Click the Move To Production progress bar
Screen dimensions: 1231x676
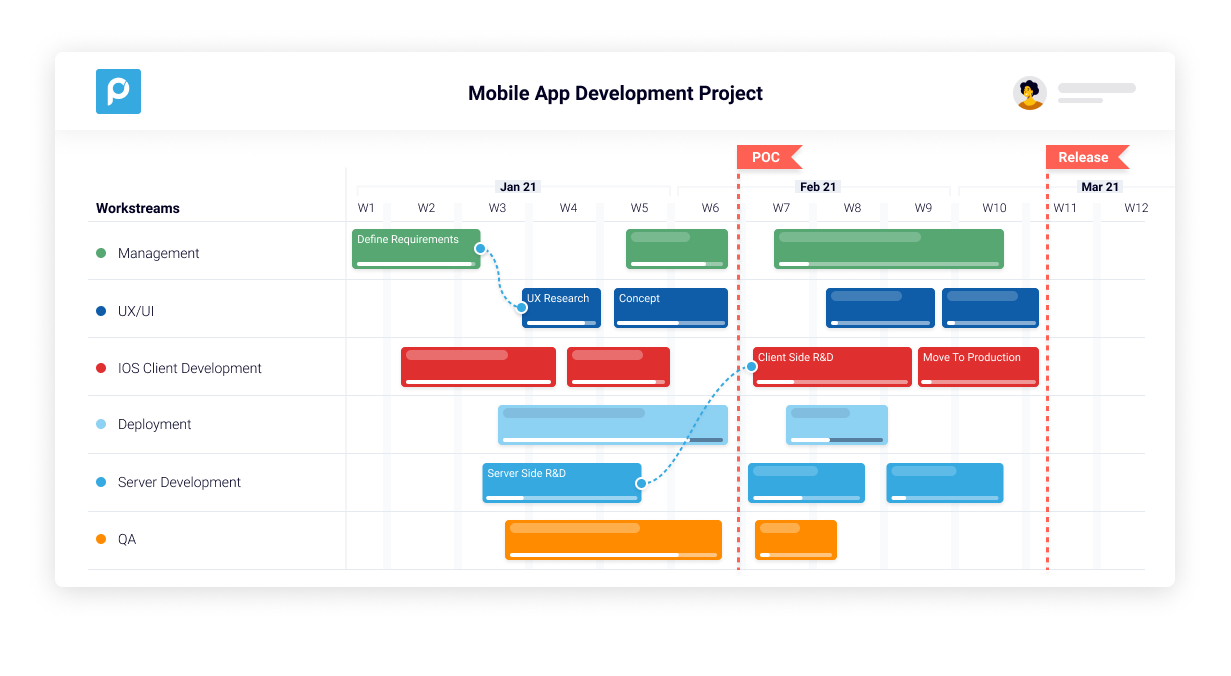[x=978, y=382]
